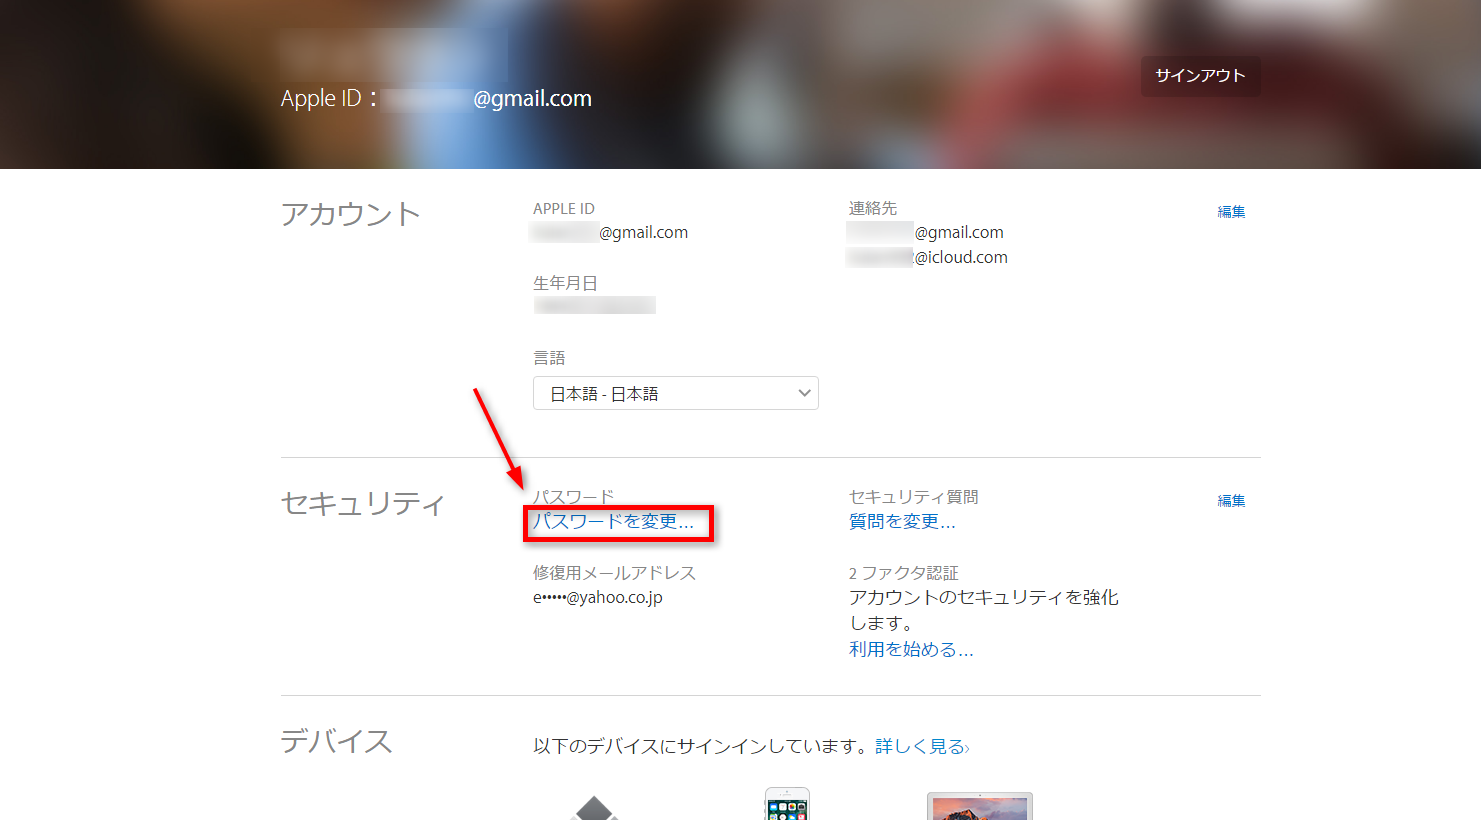Click the サインアウト button
1481x820 pixels.
pos(1200,76)
